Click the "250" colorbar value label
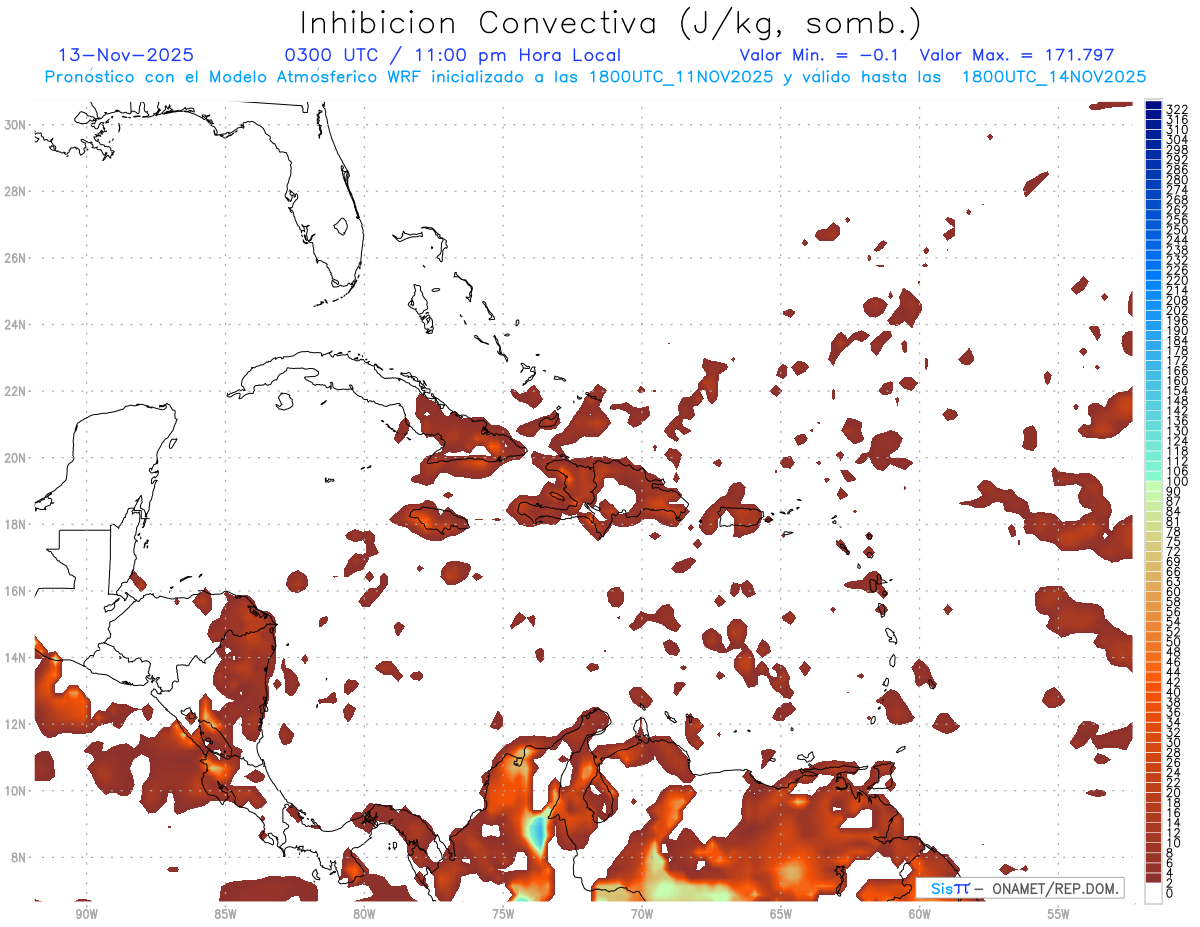 pyautogui.click(x=1177, y=230)
